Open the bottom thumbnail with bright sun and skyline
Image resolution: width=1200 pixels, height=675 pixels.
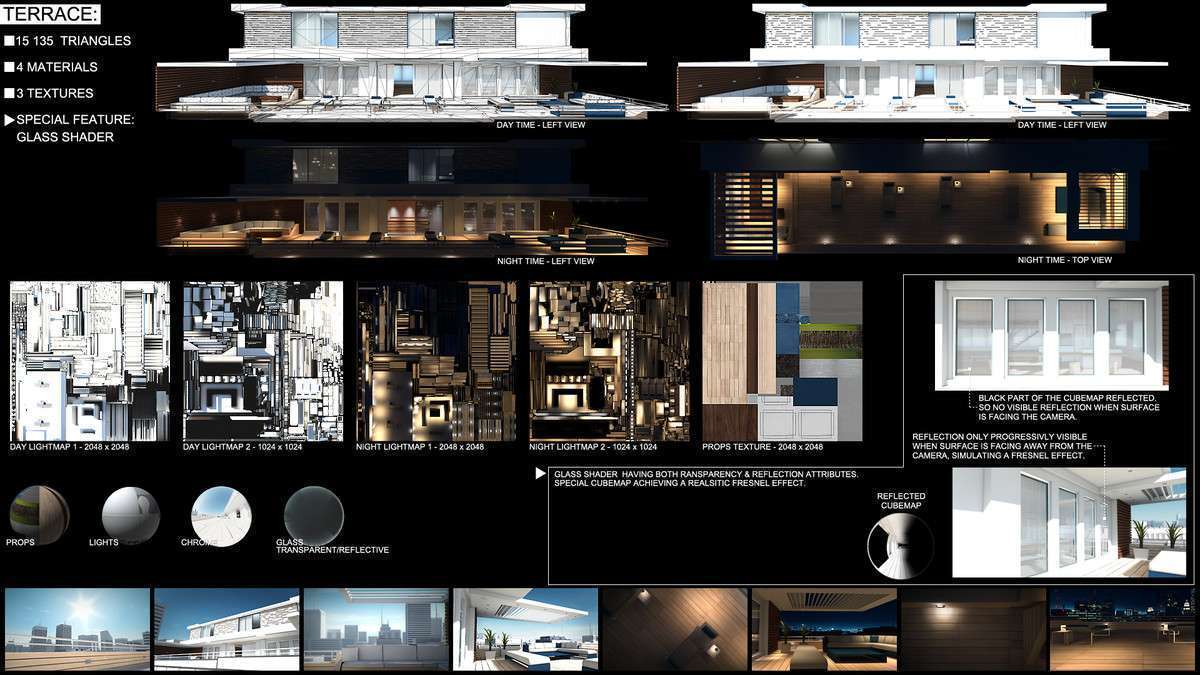[x=77, y=629]
